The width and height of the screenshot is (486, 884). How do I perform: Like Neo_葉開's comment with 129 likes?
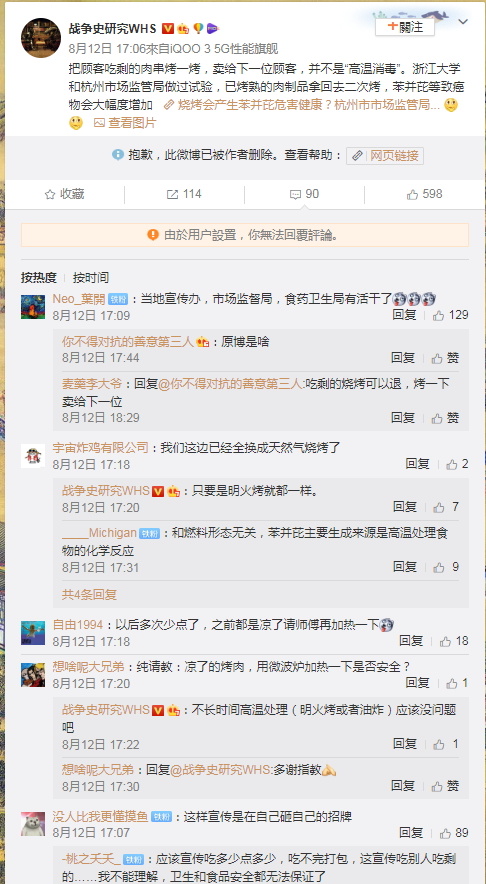click(439, 315)
